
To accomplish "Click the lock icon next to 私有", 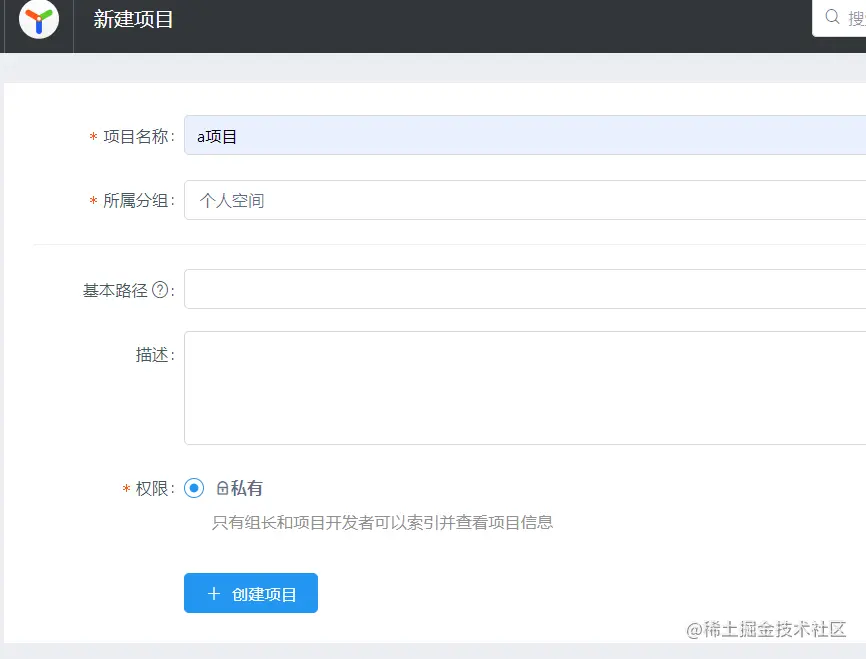I will point(222,488).
